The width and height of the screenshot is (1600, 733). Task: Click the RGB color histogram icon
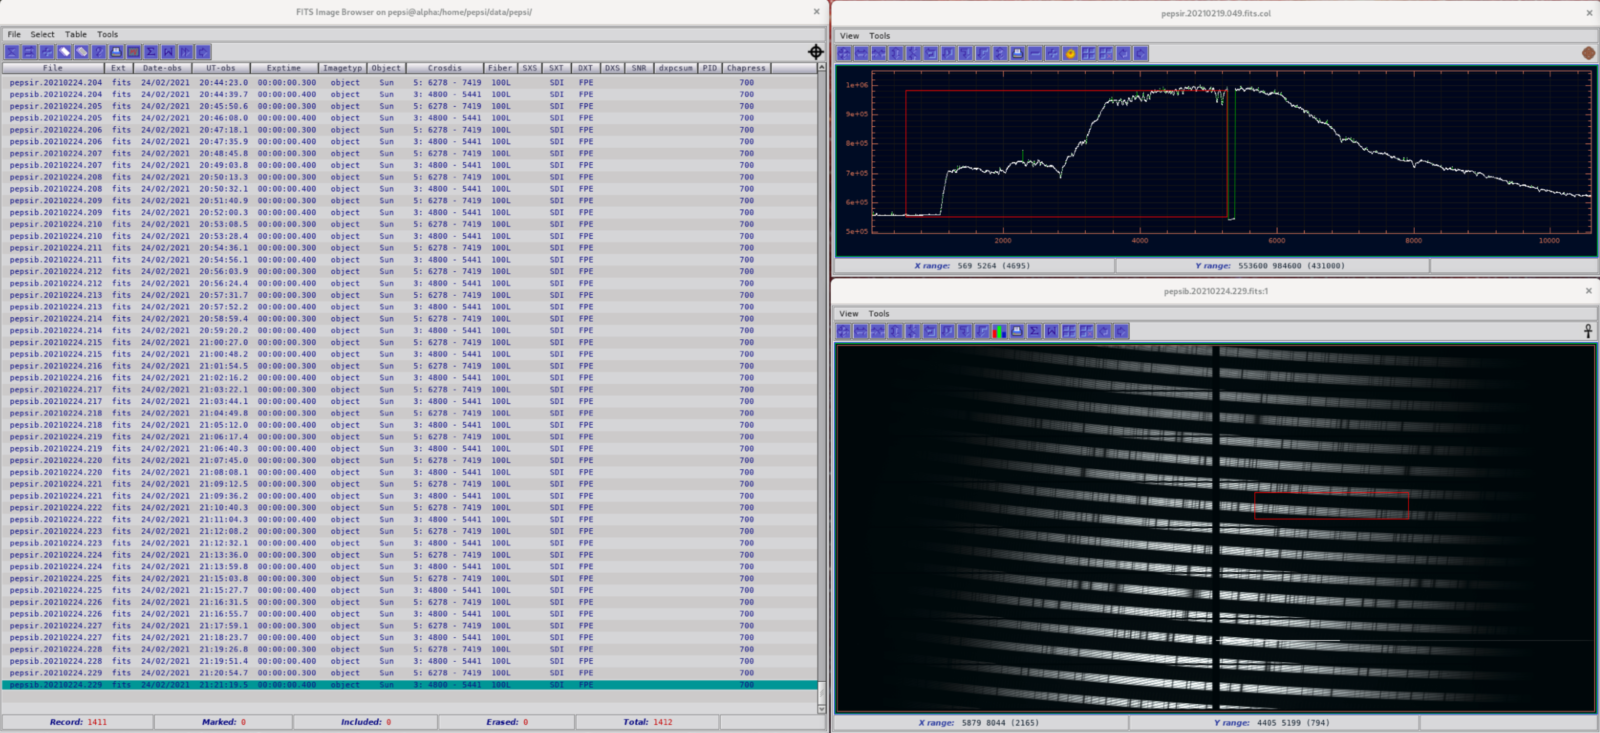[x=999, y=331]
